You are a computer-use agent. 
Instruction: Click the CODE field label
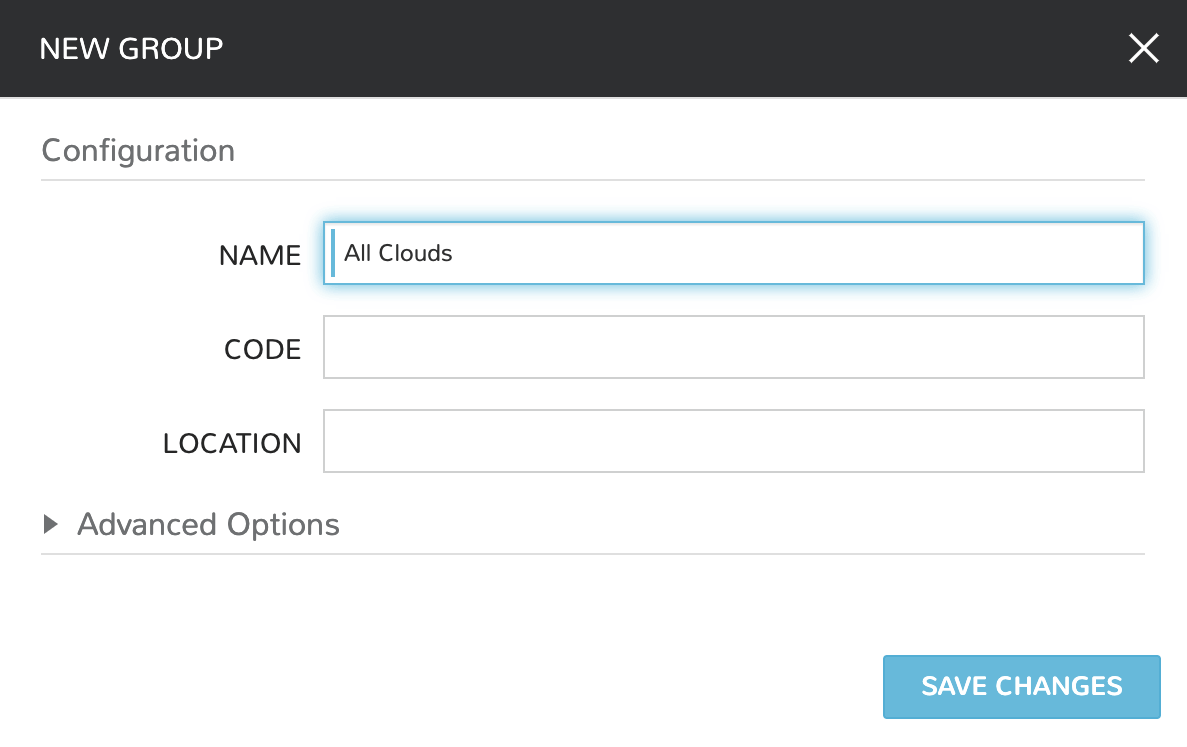point(262,350)
